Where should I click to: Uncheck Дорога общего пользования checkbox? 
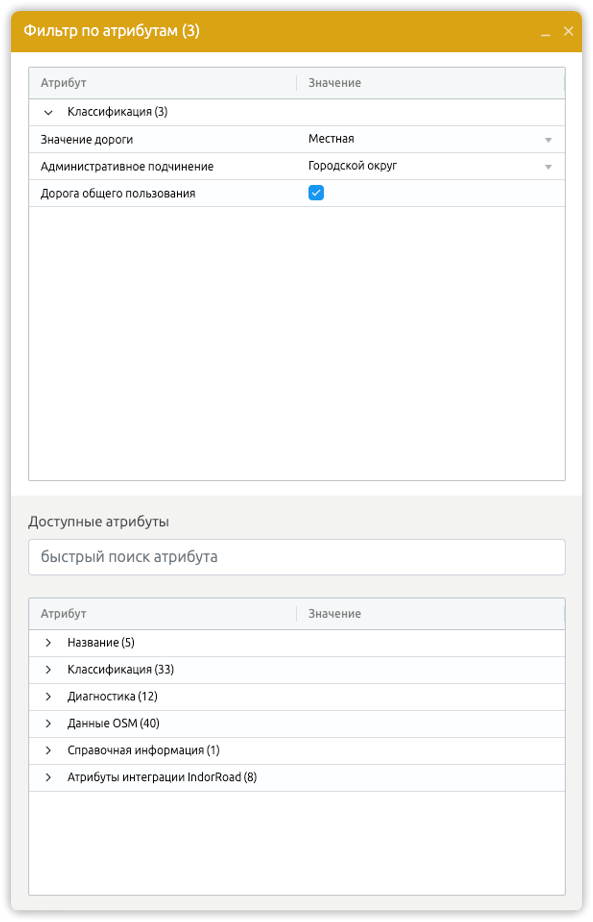coord(316,193)
